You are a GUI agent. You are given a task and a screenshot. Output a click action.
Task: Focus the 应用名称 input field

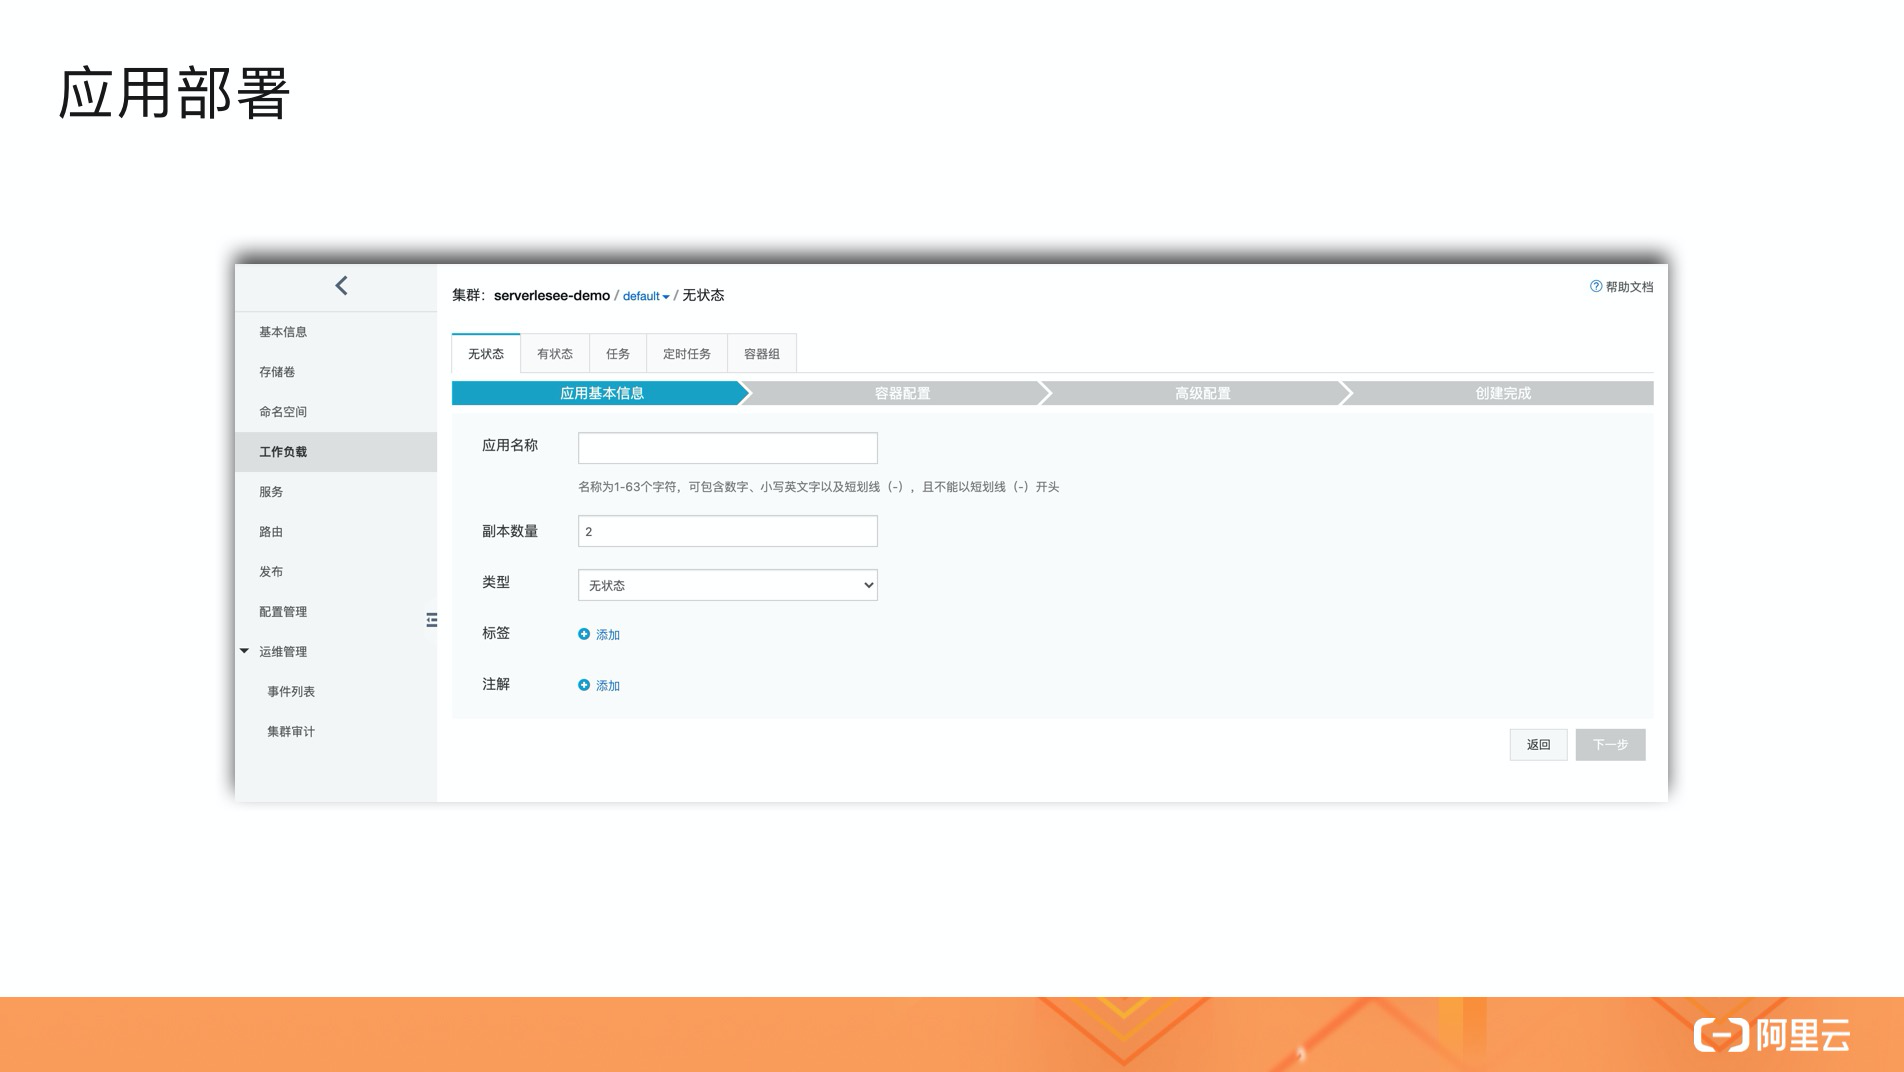727,448
